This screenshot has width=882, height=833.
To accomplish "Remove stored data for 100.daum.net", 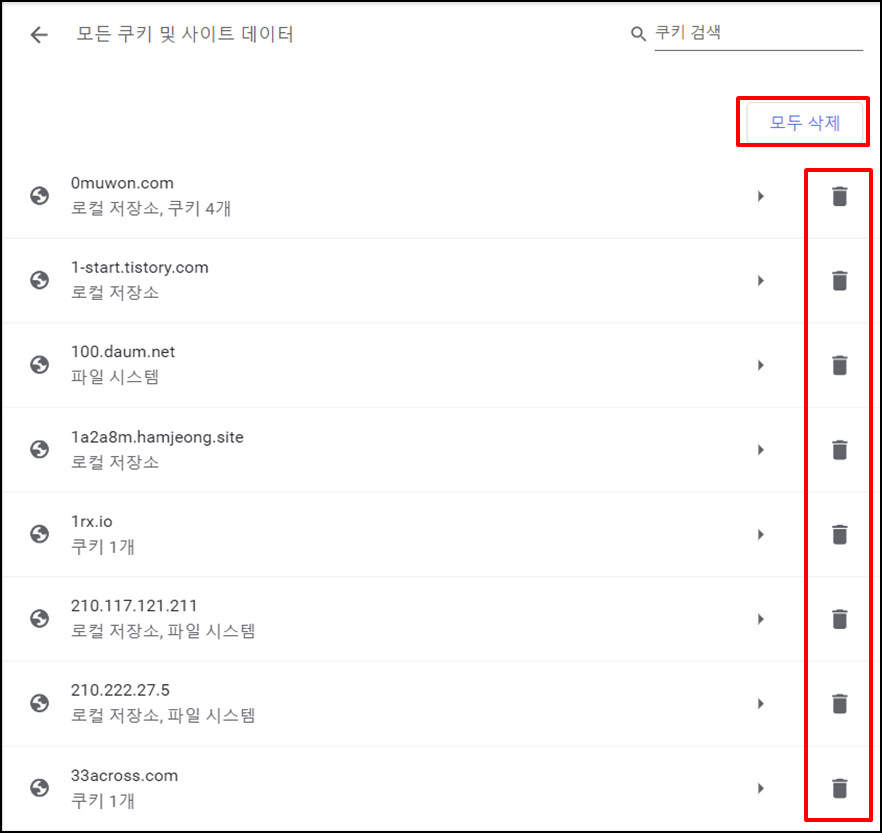I will pyautogui.click(x=839, y=365).
